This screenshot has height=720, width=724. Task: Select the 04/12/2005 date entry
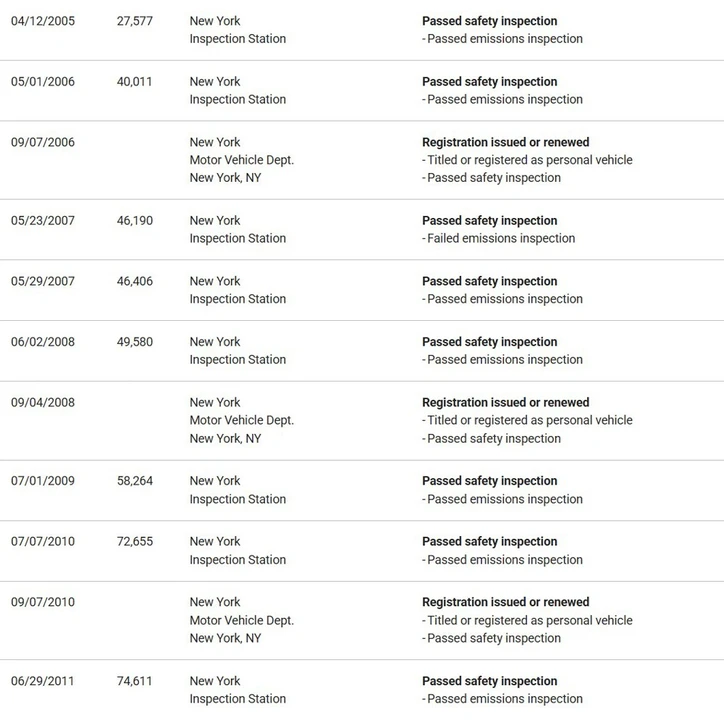(x=42, y=21)
